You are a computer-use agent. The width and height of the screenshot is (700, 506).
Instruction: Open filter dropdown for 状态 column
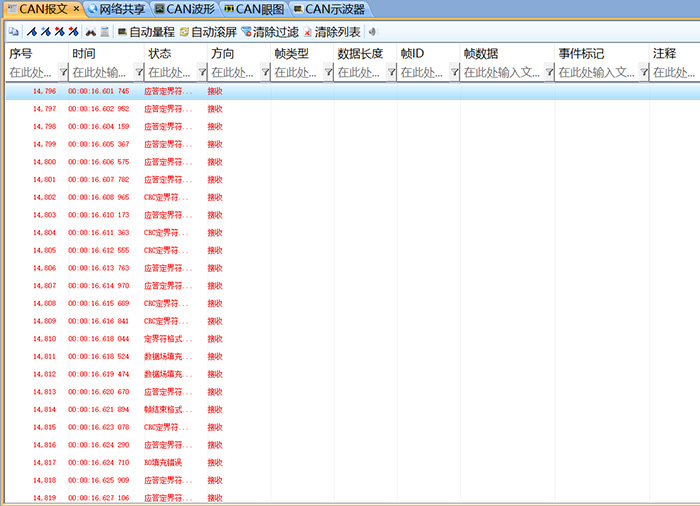202,73
